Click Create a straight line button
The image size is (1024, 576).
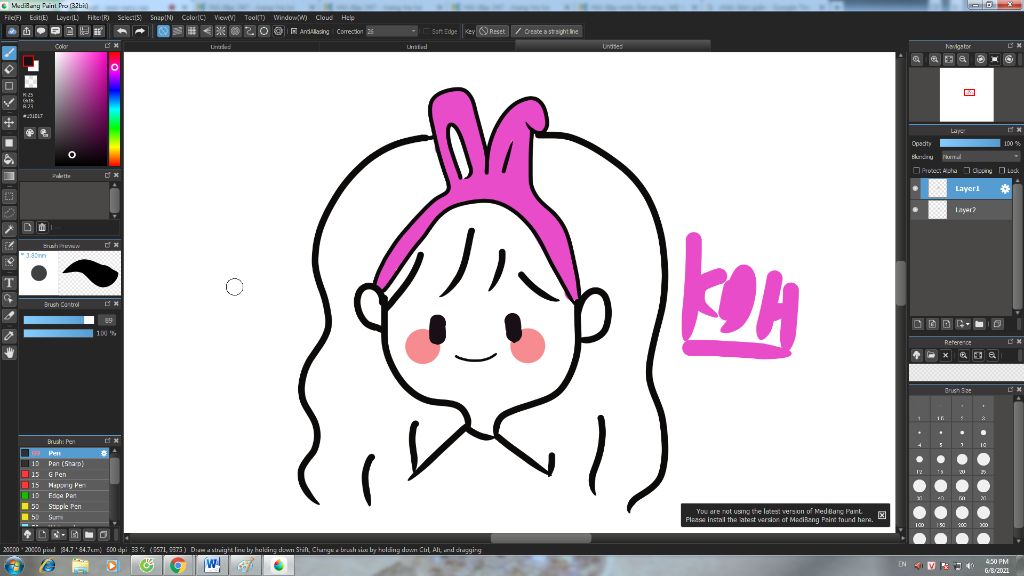(546, 31)
